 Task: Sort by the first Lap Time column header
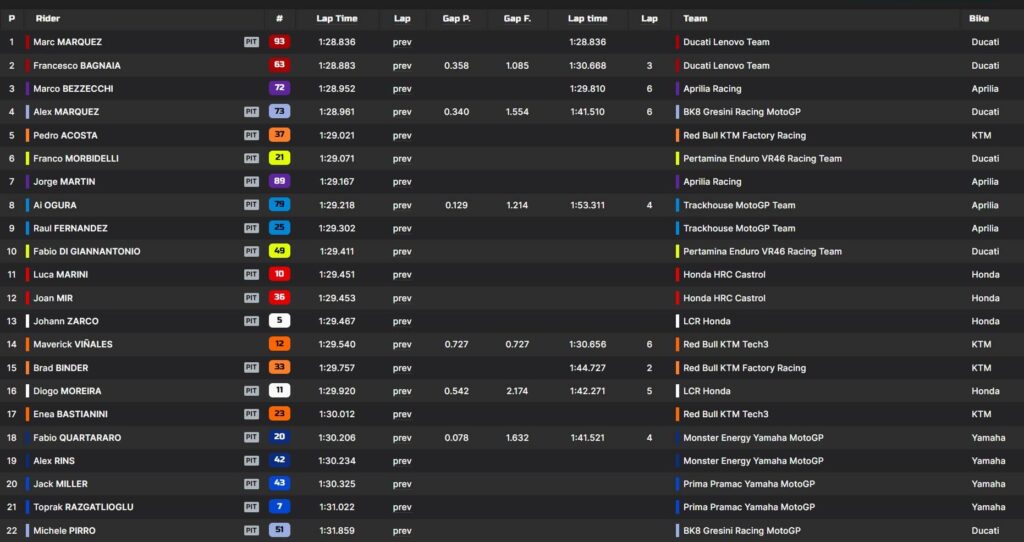click(x=337, y=19)
